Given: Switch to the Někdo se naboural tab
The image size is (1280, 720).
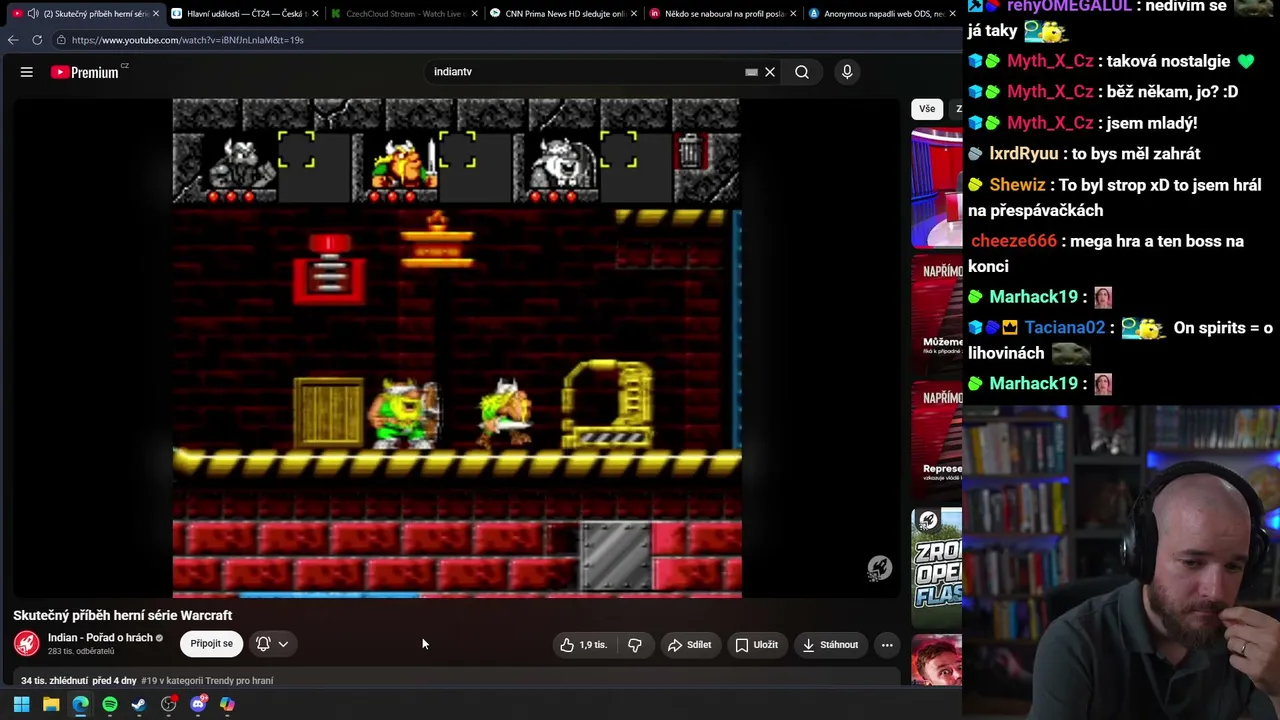Looking at the screenshot, I should pos(722,14).
